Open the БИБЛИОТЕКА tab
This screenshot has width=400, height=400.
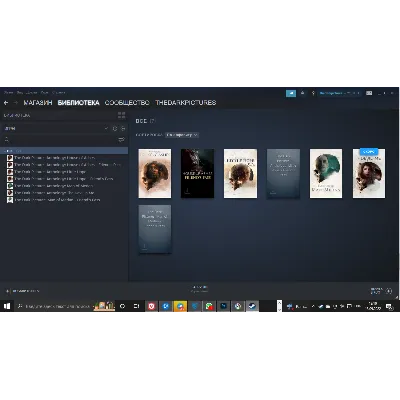(x=79, y=103)
